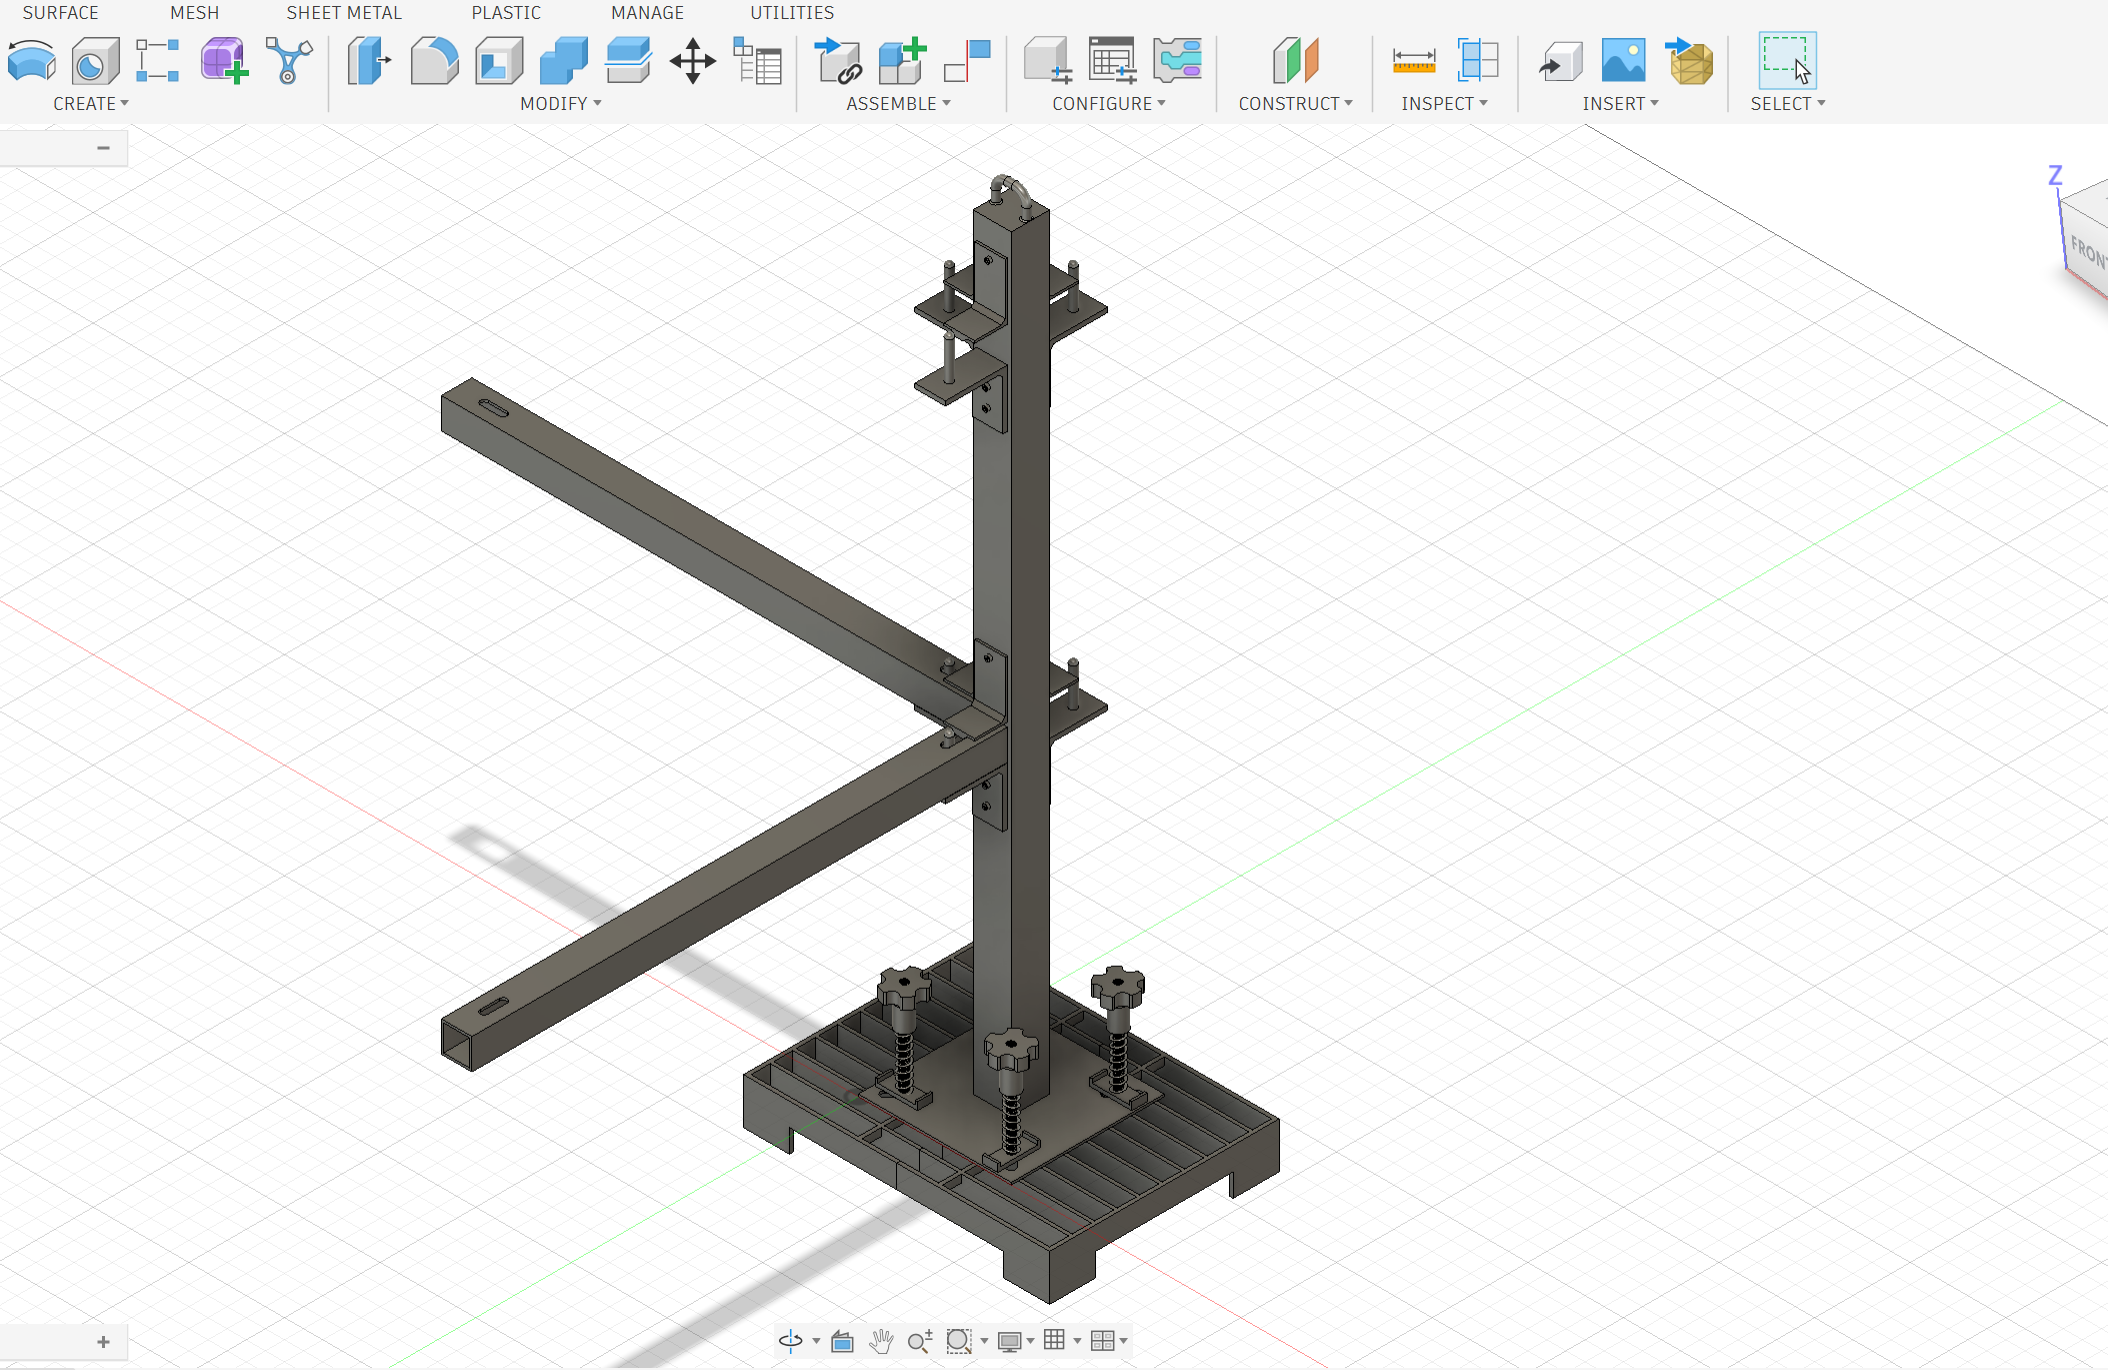The height and width of the screenshot is (1370, 2108).
Task: Choose the Fillet tool
Action: 434,61
